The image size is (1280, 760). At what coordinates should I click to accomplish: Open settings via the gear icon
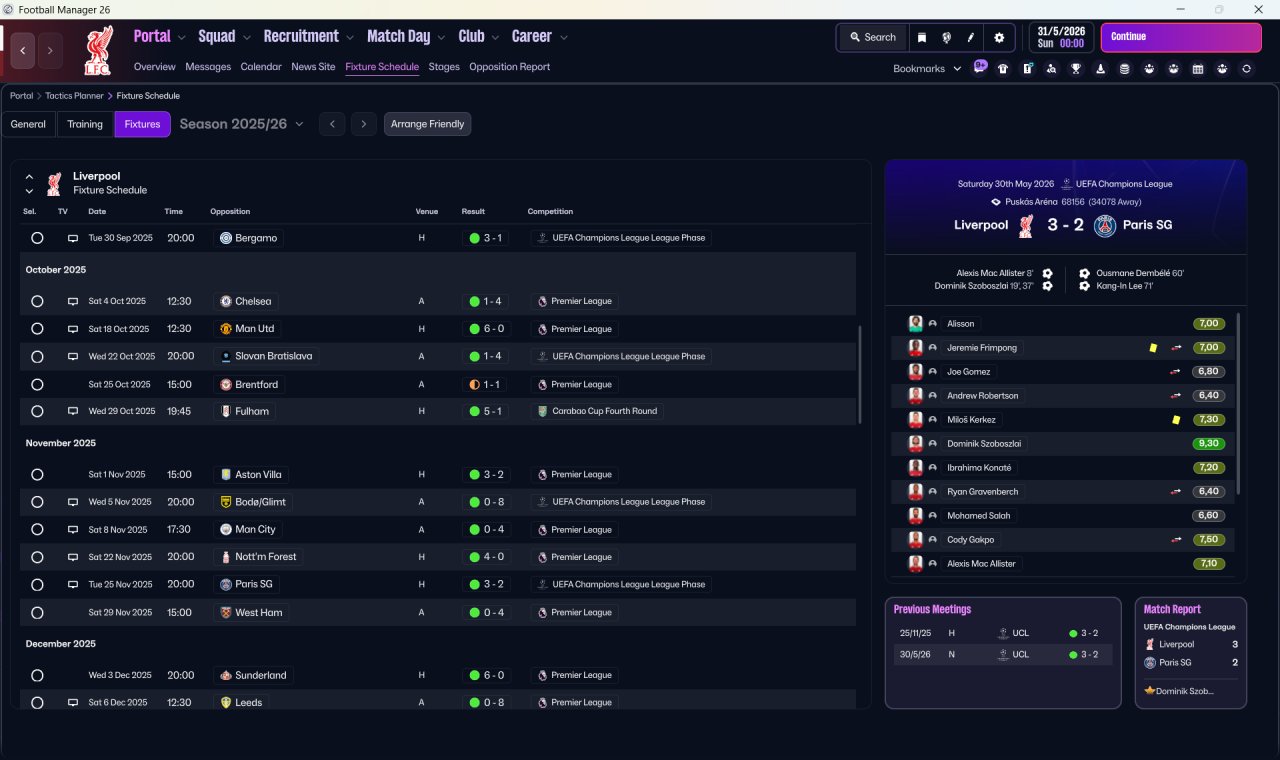[x=998, y=38]
